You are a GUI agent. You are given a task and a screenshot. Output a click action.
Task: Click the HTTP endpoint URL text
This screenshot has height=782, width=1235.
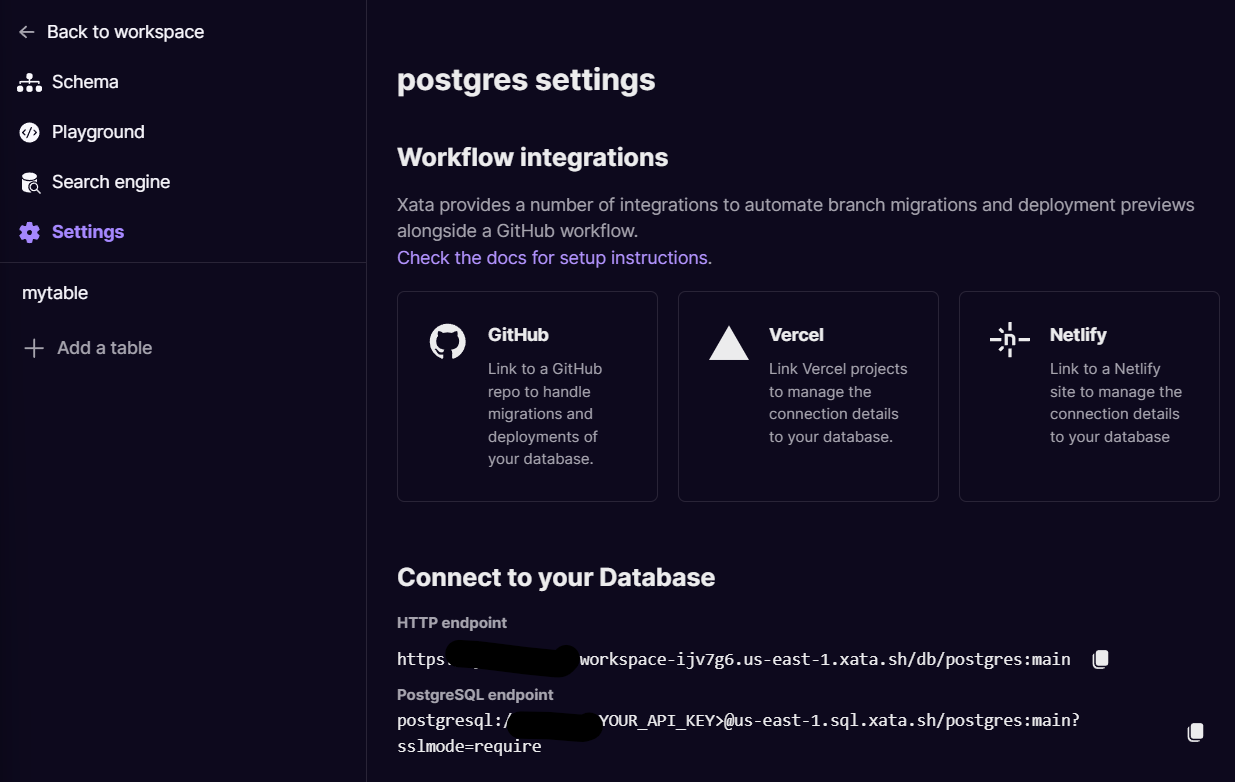pos(734,659)
